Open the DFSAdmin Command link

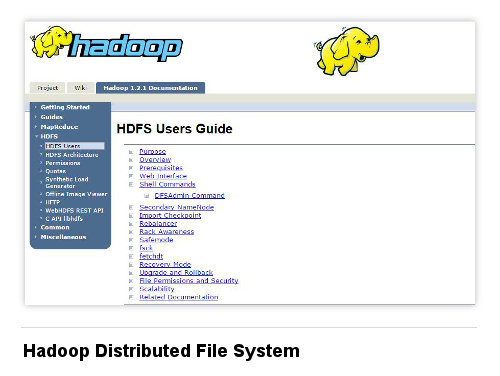coord(190,196)
